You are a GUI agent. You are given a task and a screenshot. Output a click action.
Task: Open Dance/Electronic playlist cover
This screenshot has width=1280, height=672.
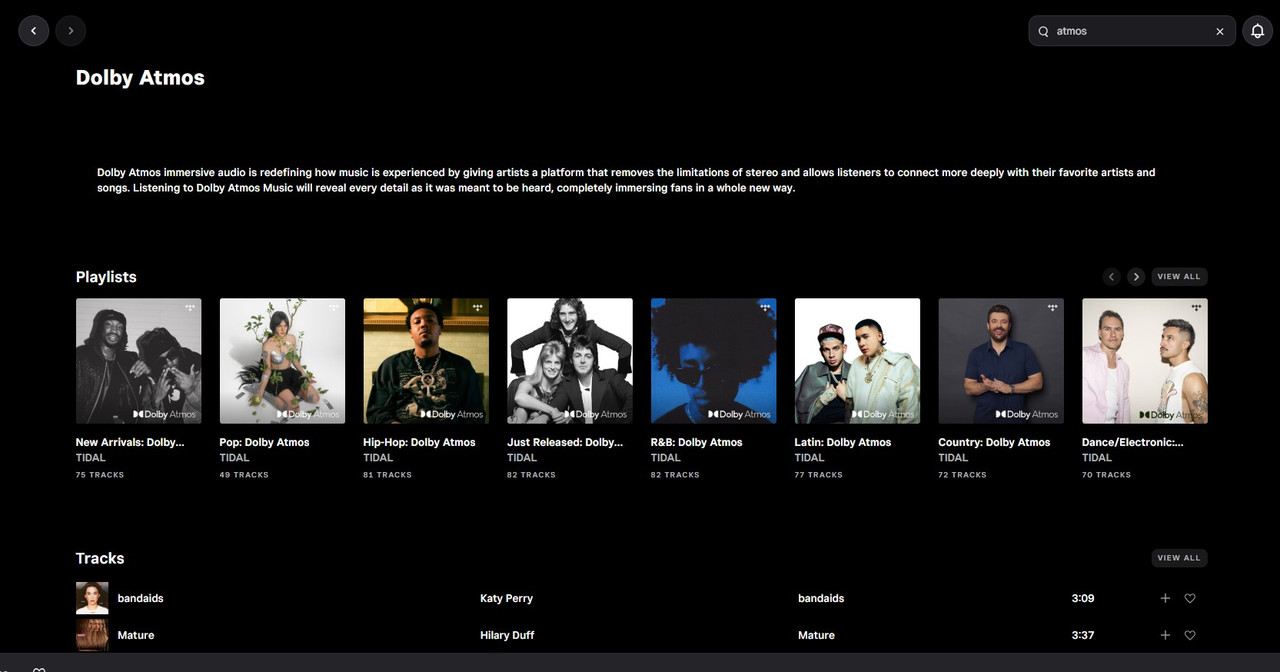1145,361
